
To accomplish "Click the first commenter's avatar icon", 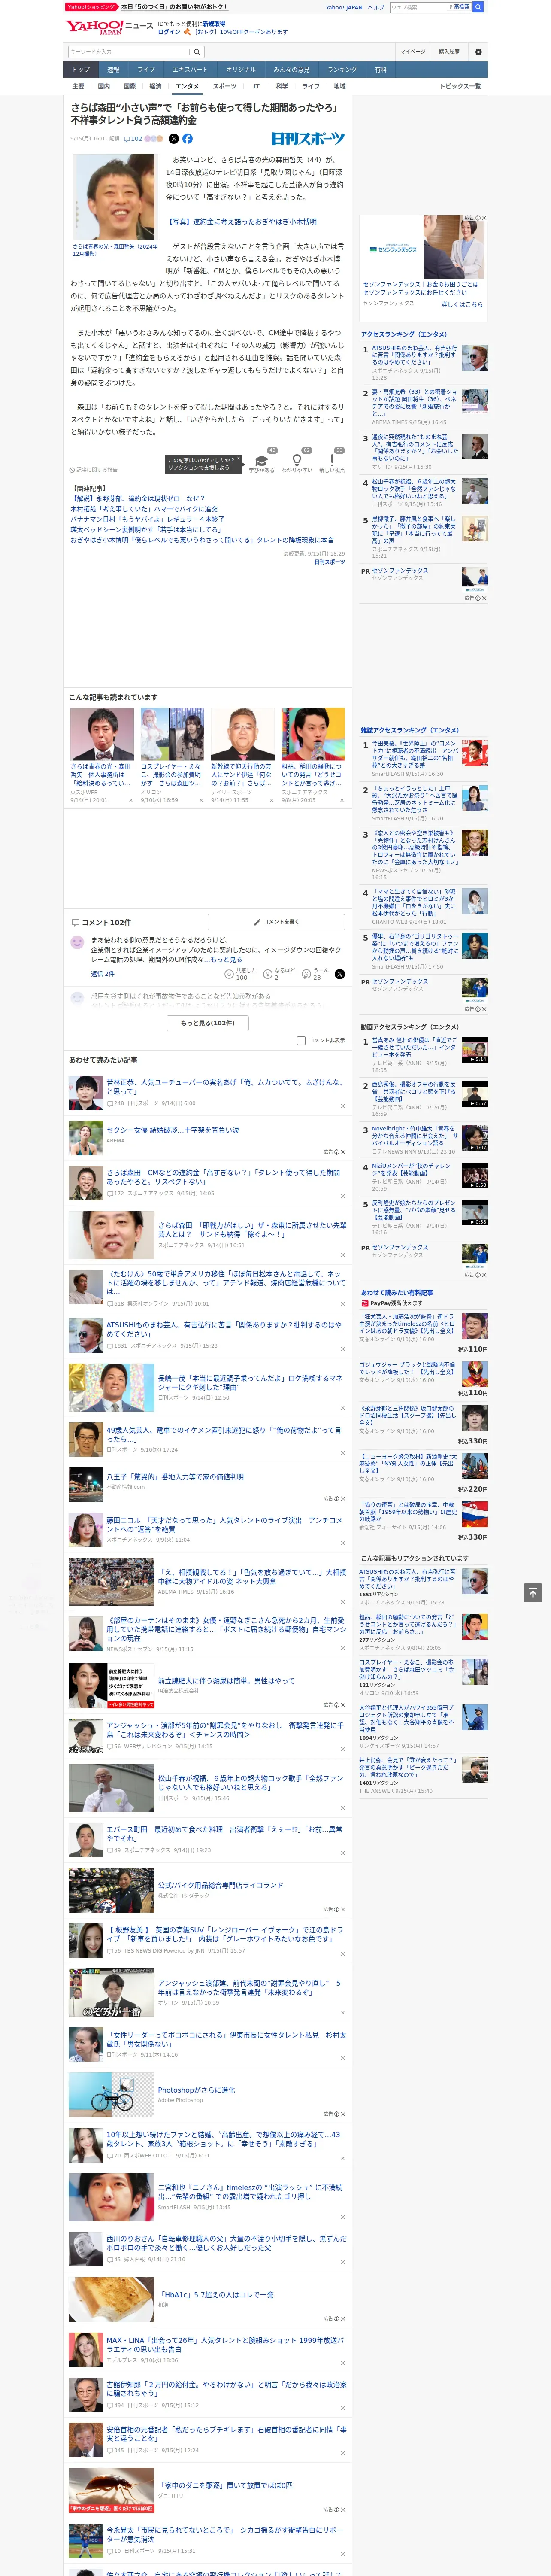I will [77, 942].
